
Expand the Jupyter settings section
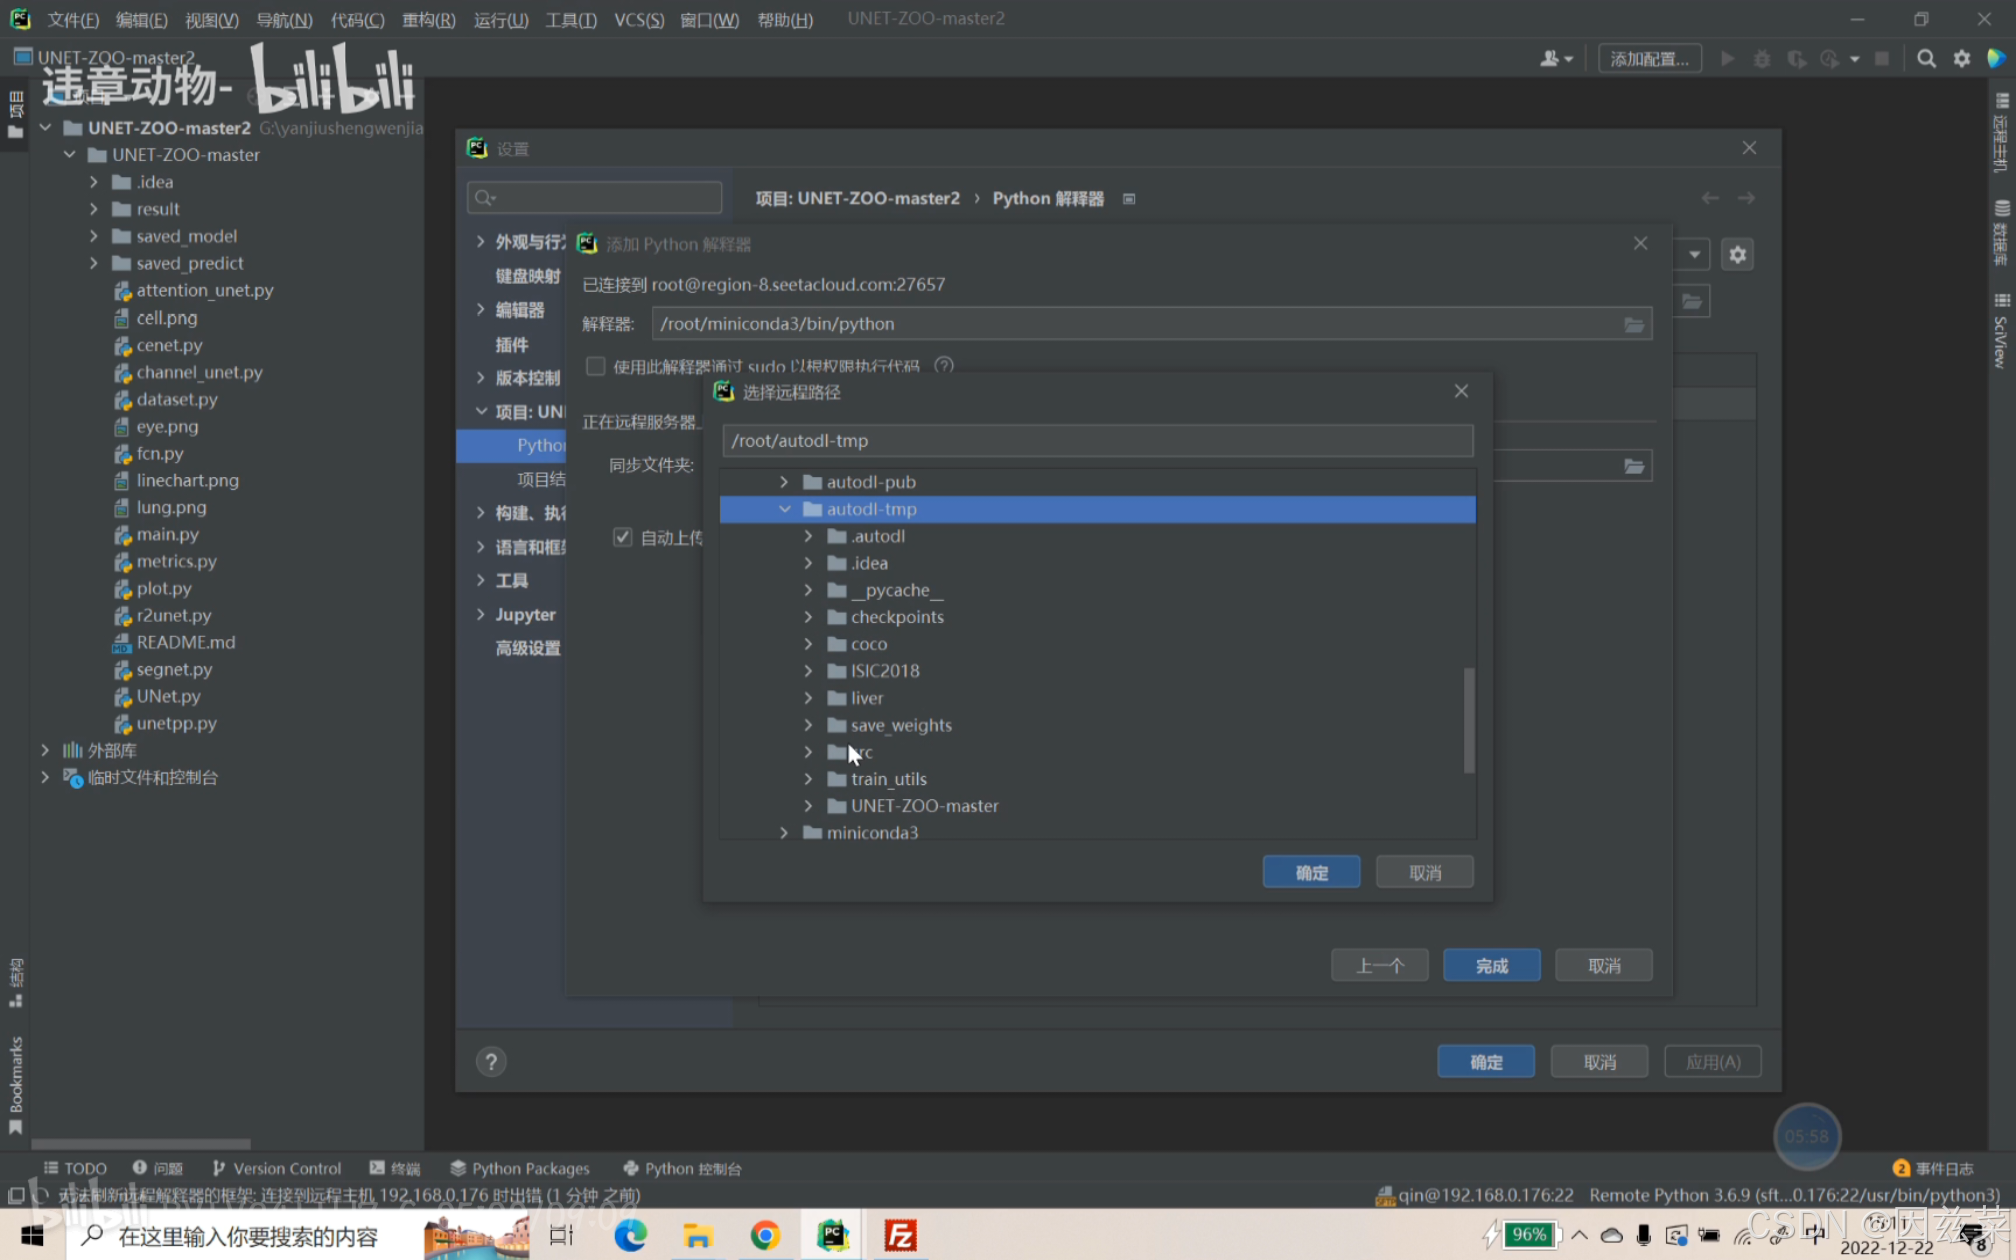(x=481, y=614)
